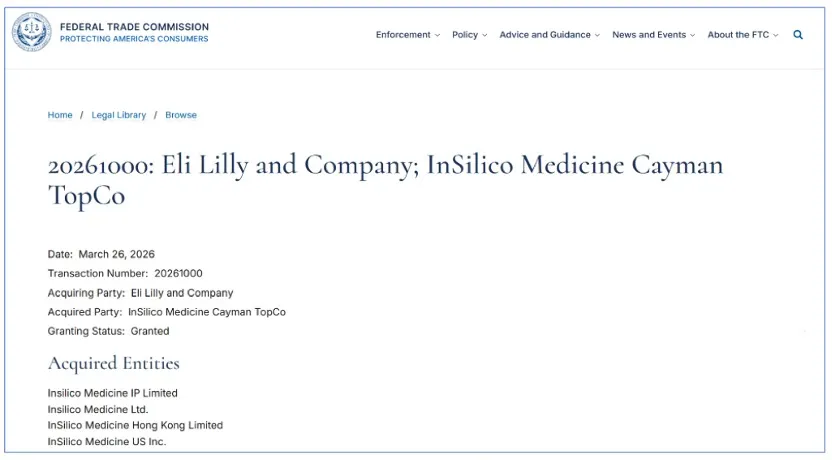
Task: Click the FTC seal logo
Action: (x=31, y=33)
